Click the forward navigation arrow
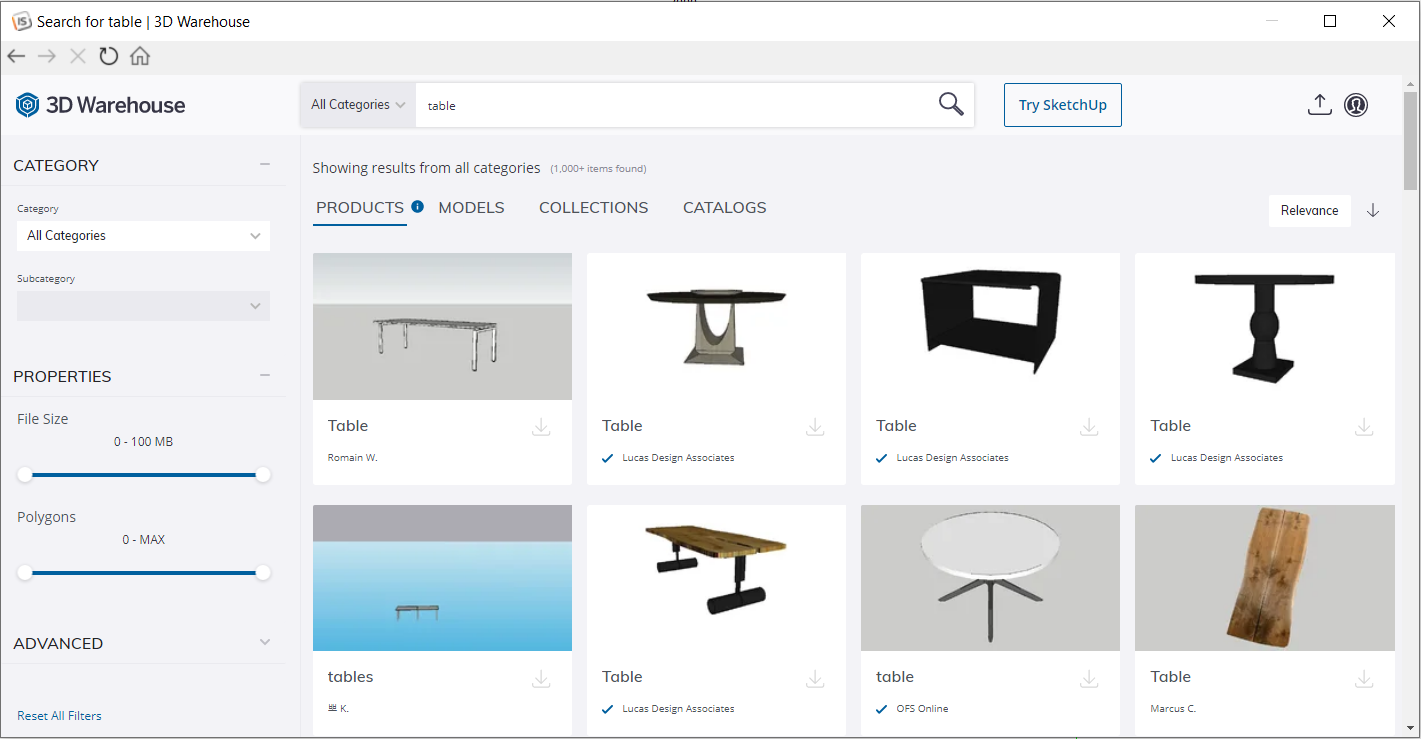This screenshot has width=1421, height=739. pos(47,57)
